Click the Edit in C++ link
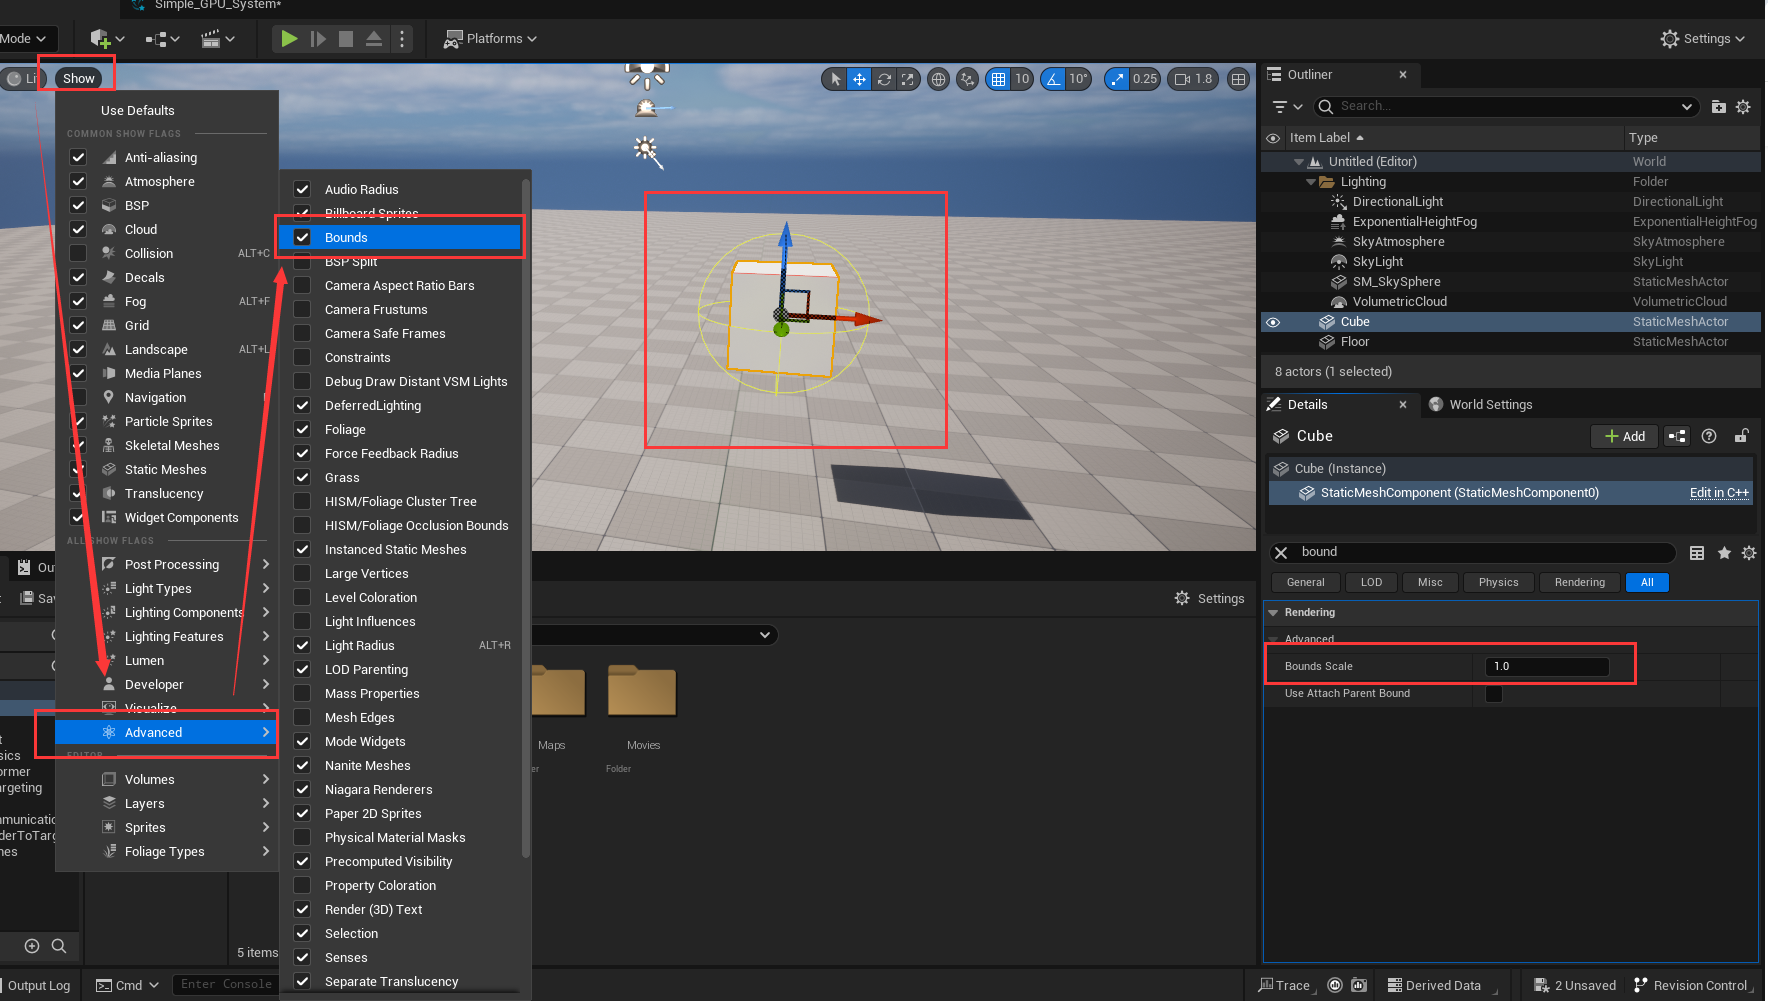This screenshot has height=1001, width=1768. pos(1718,493)
